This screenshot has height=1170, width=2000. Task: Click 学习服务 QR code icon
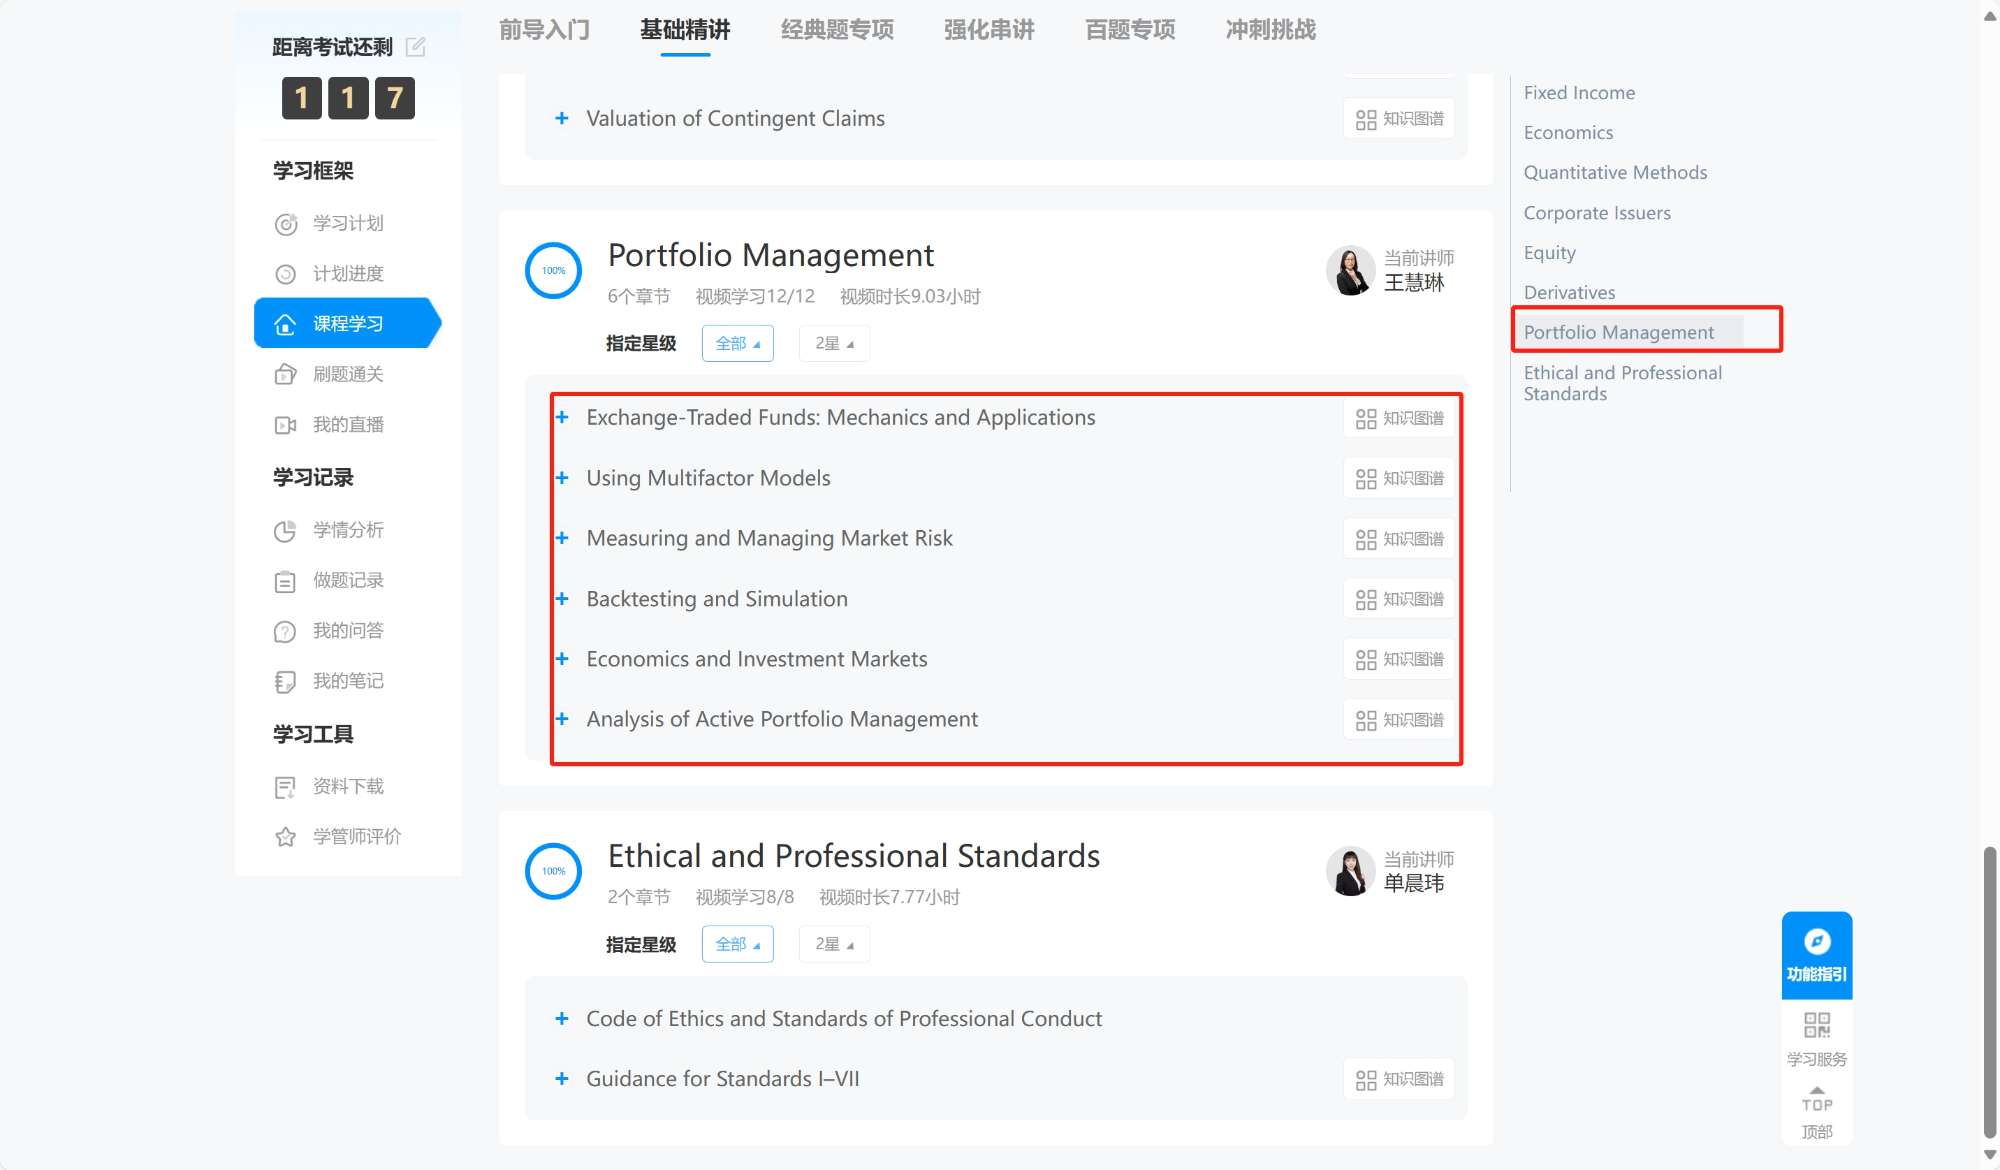1816,1025
